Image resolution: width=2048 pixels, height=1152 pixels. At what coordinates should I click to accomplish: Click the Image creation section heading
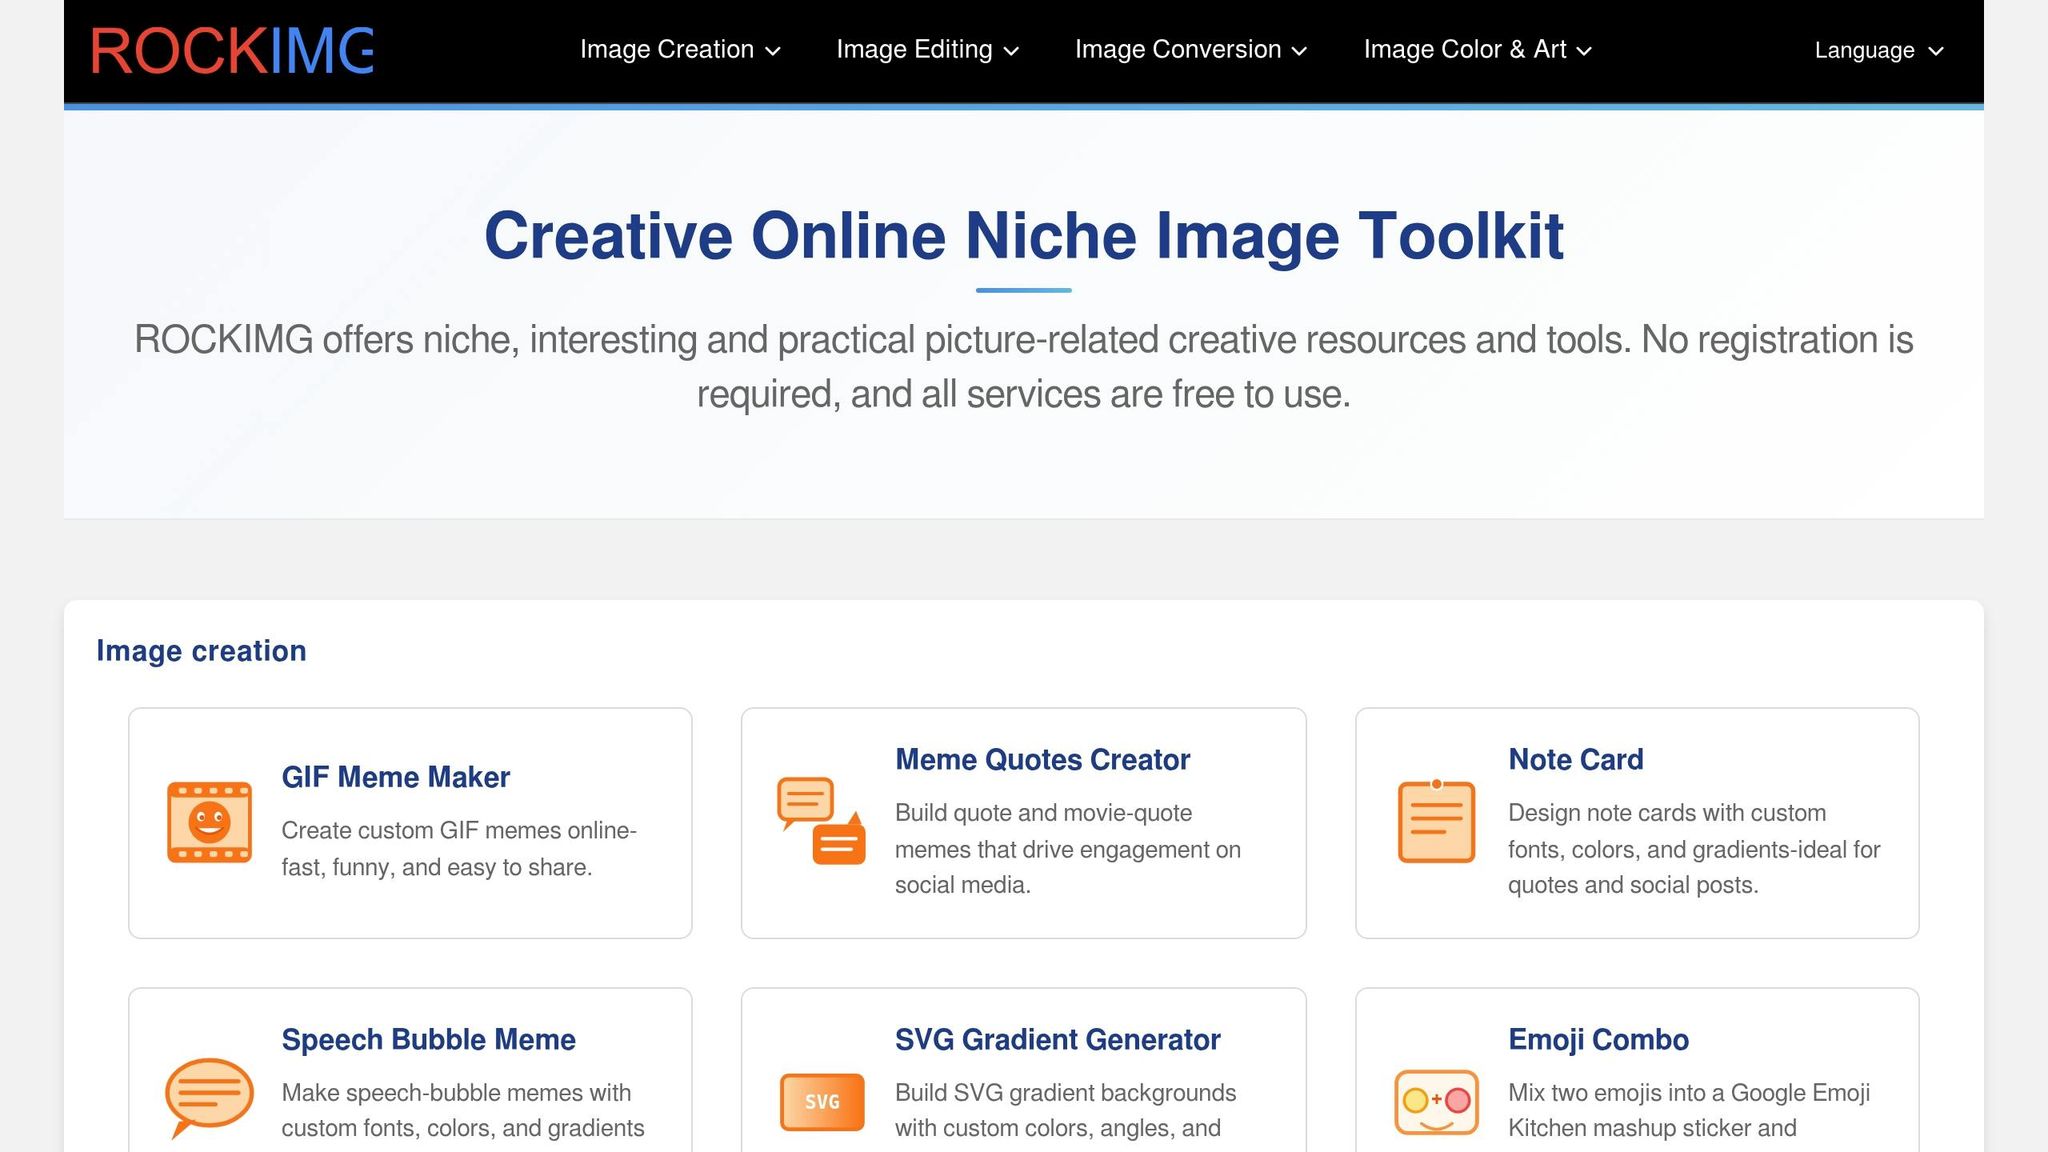pyautogui.click(x=201, y=651)
